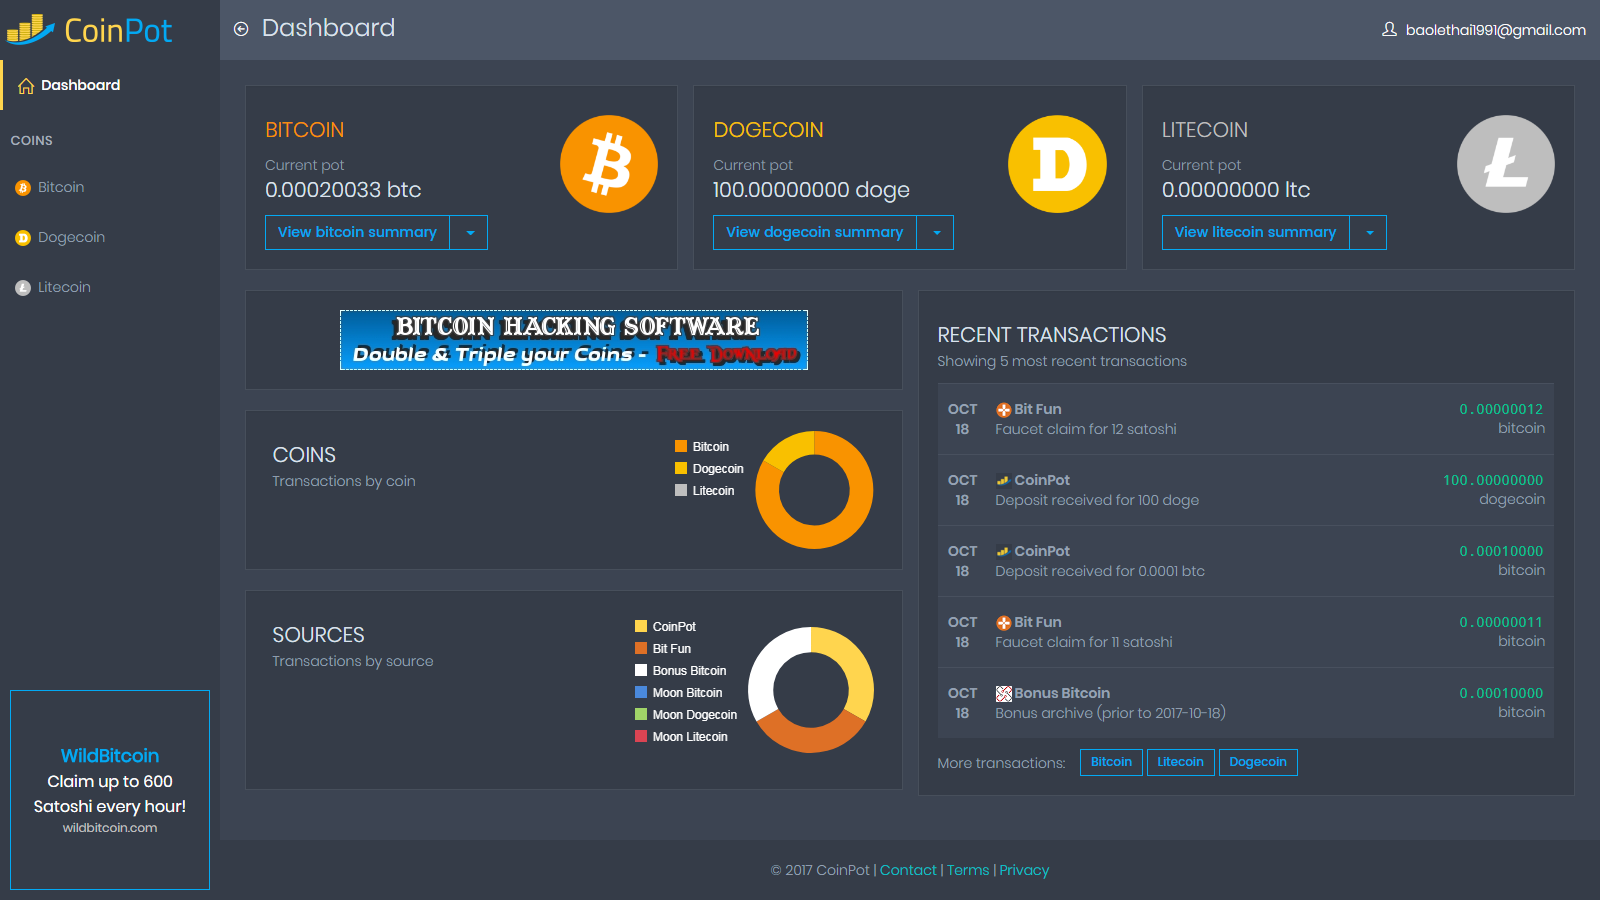Click the Litecoin icon in the sidebar
This screenshot has height=900, width=1600.
click(23, 288)
